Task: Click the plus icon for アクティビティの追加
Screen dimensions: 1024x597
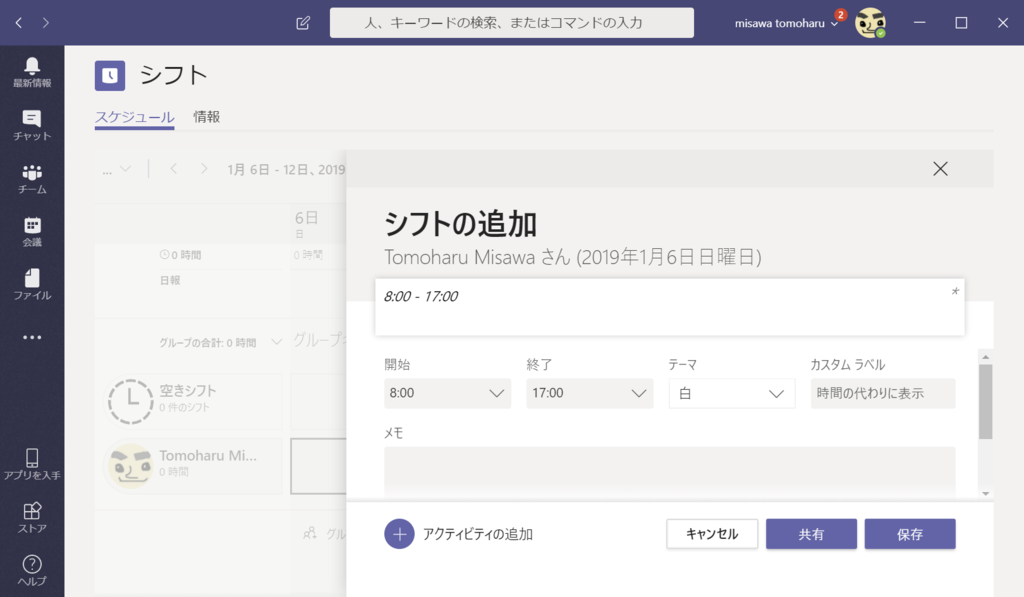Action: tap(399, 534)
